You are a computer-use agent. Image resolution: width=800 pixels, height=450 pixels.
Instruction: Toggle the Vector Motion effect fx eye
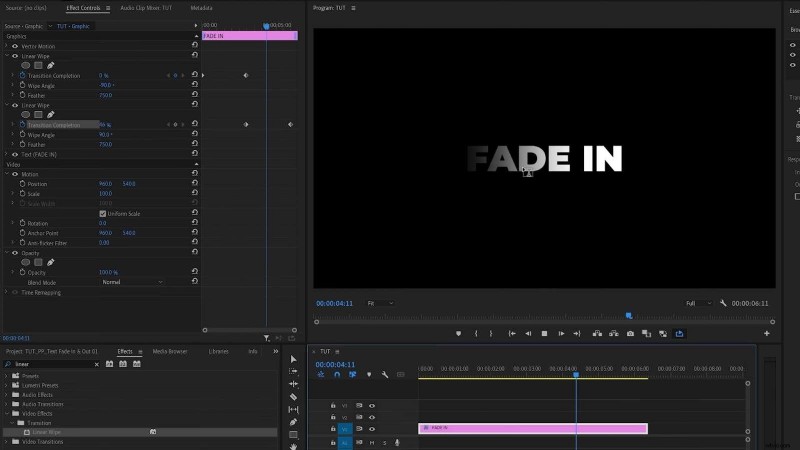(15, 46)
